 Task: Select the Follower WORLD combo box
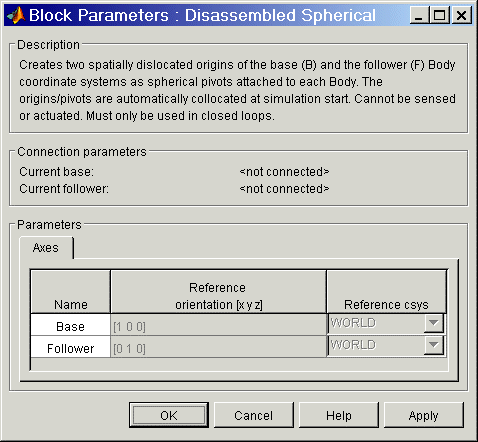pyautogui.click(x=386, y=345)
